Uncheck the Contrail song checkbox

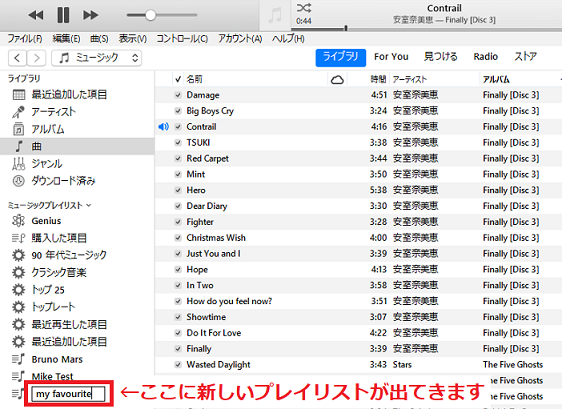178,127
